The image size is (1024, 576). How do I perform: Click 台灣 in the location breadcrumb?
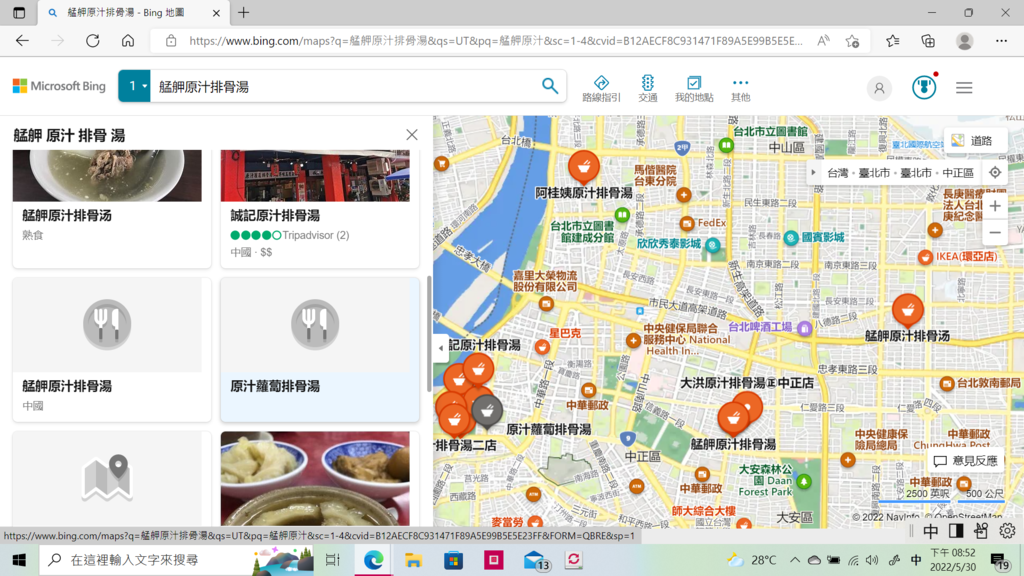pos(838,173)
